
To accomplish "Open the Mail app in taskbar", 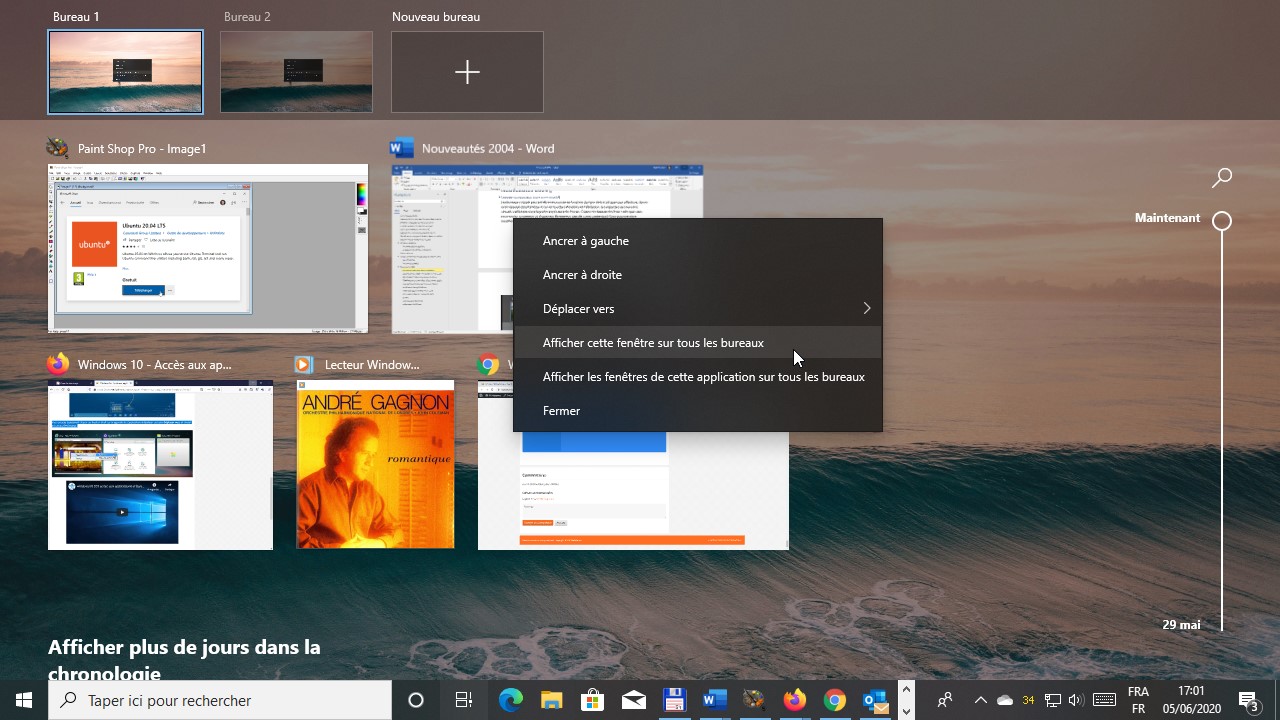I will 633,700.
